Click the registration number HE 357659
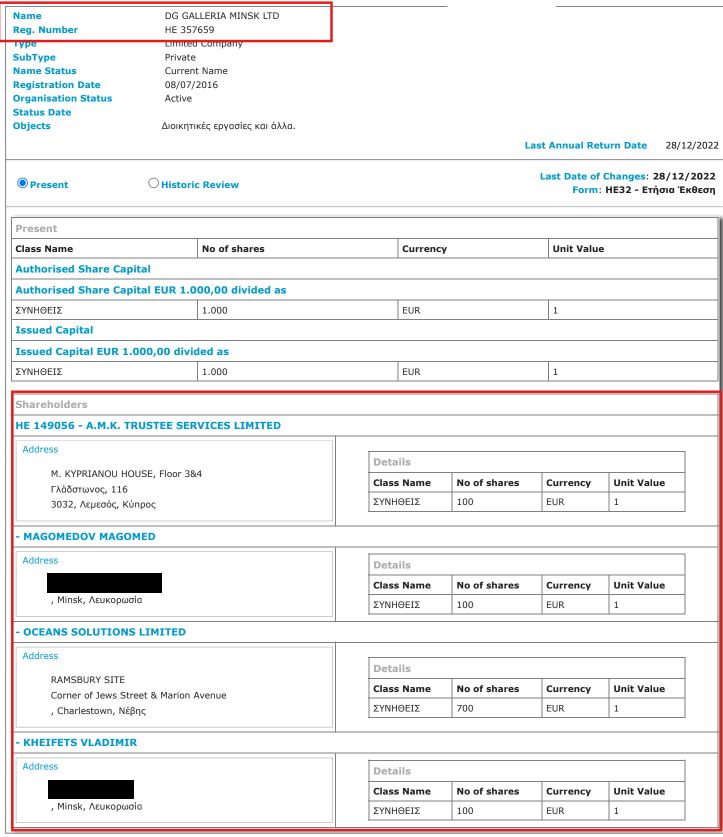This screenshot has height=837, width=723. [189, 30]
